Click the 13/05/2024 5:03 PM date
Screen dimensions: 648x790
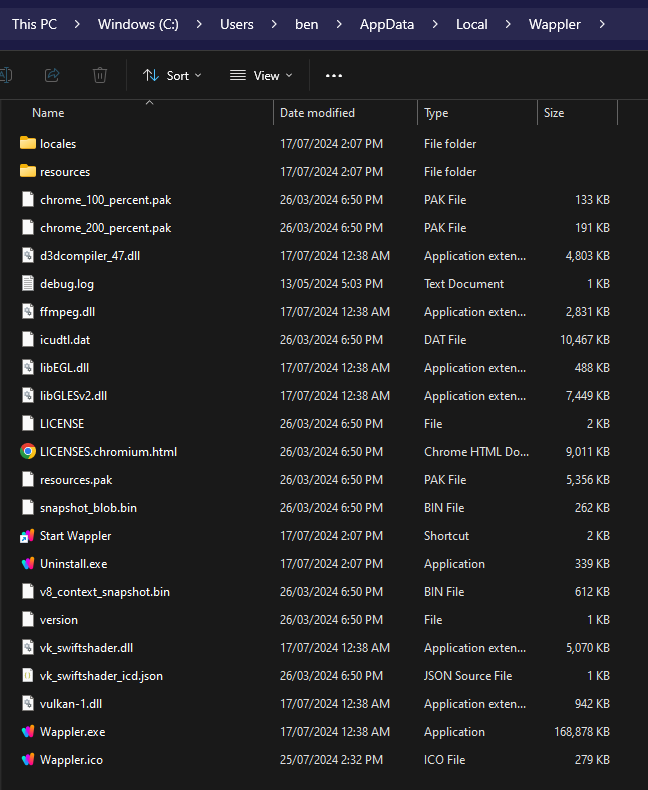331,284
